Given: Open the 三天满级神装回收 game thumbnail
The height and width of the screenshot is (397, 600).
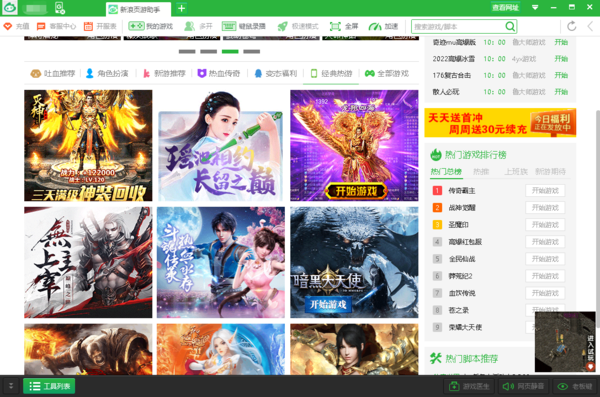Looking at the screenshot, I should tap(88, 145).
